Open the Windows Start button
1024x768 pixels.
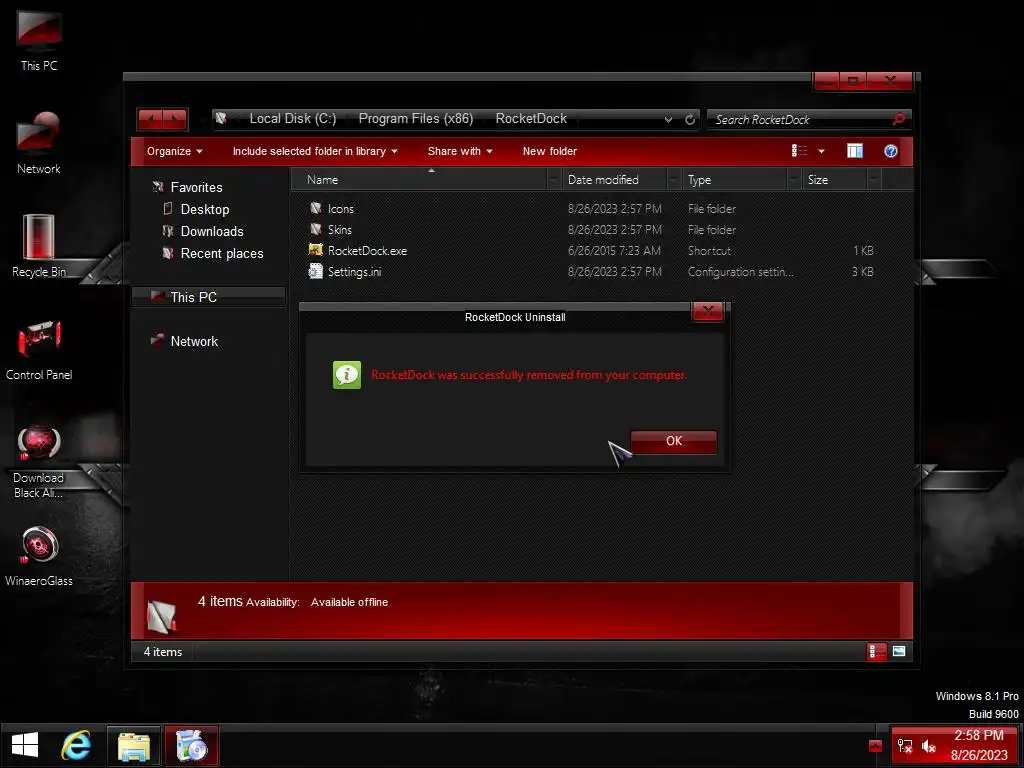coord(25,745)
